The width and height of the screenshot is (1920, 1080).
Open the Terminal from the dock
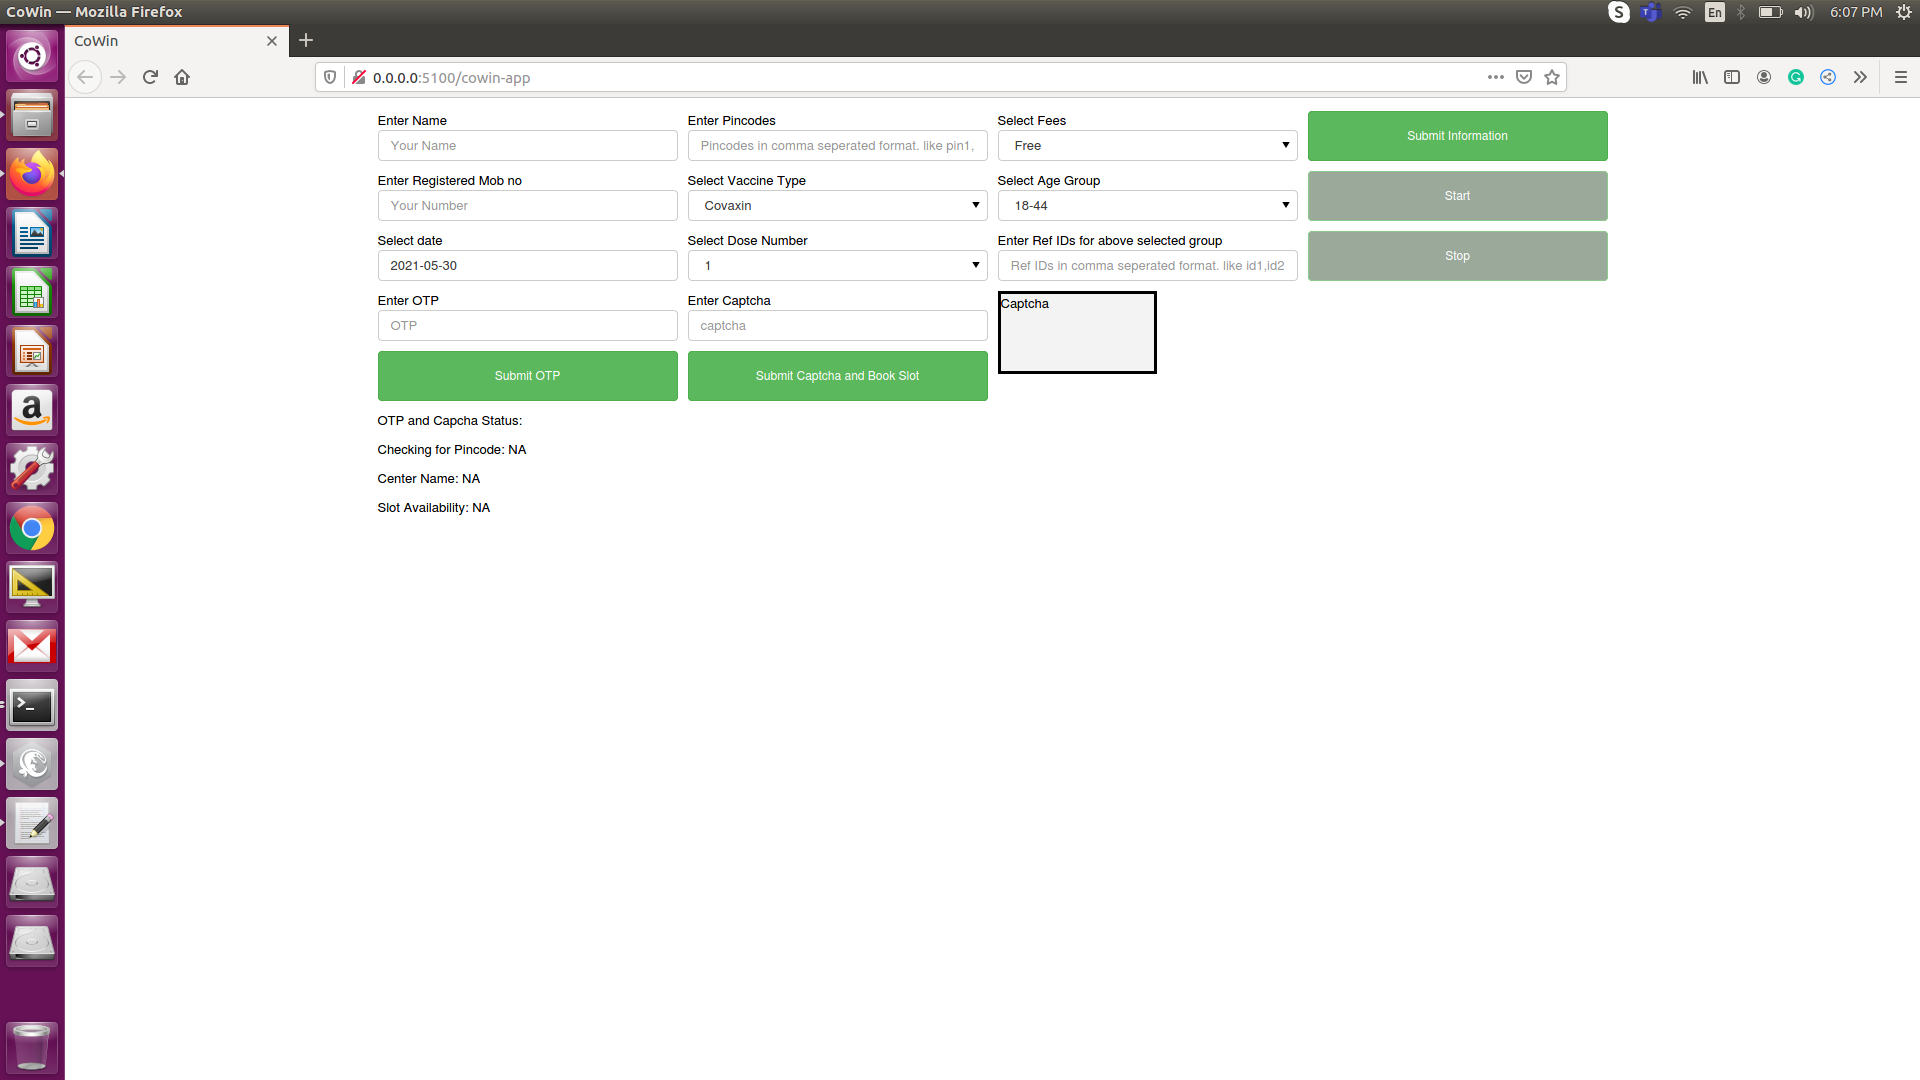tap(32, 707)
